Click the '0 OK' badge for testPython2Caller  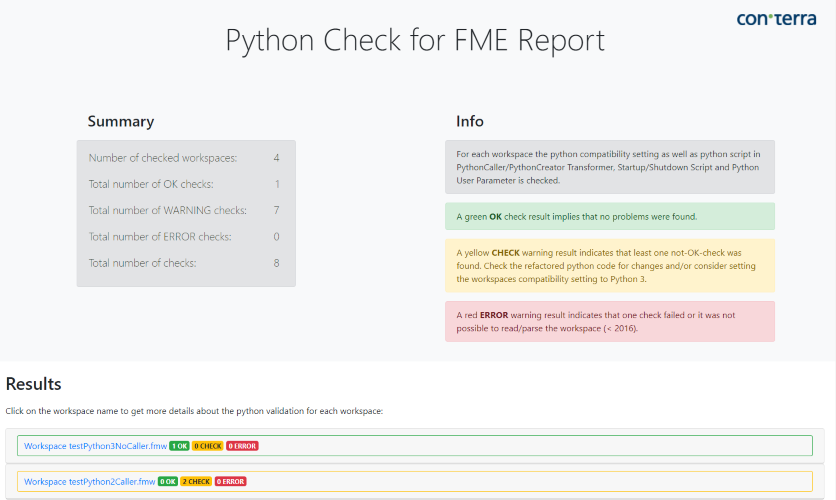(167, 481)
